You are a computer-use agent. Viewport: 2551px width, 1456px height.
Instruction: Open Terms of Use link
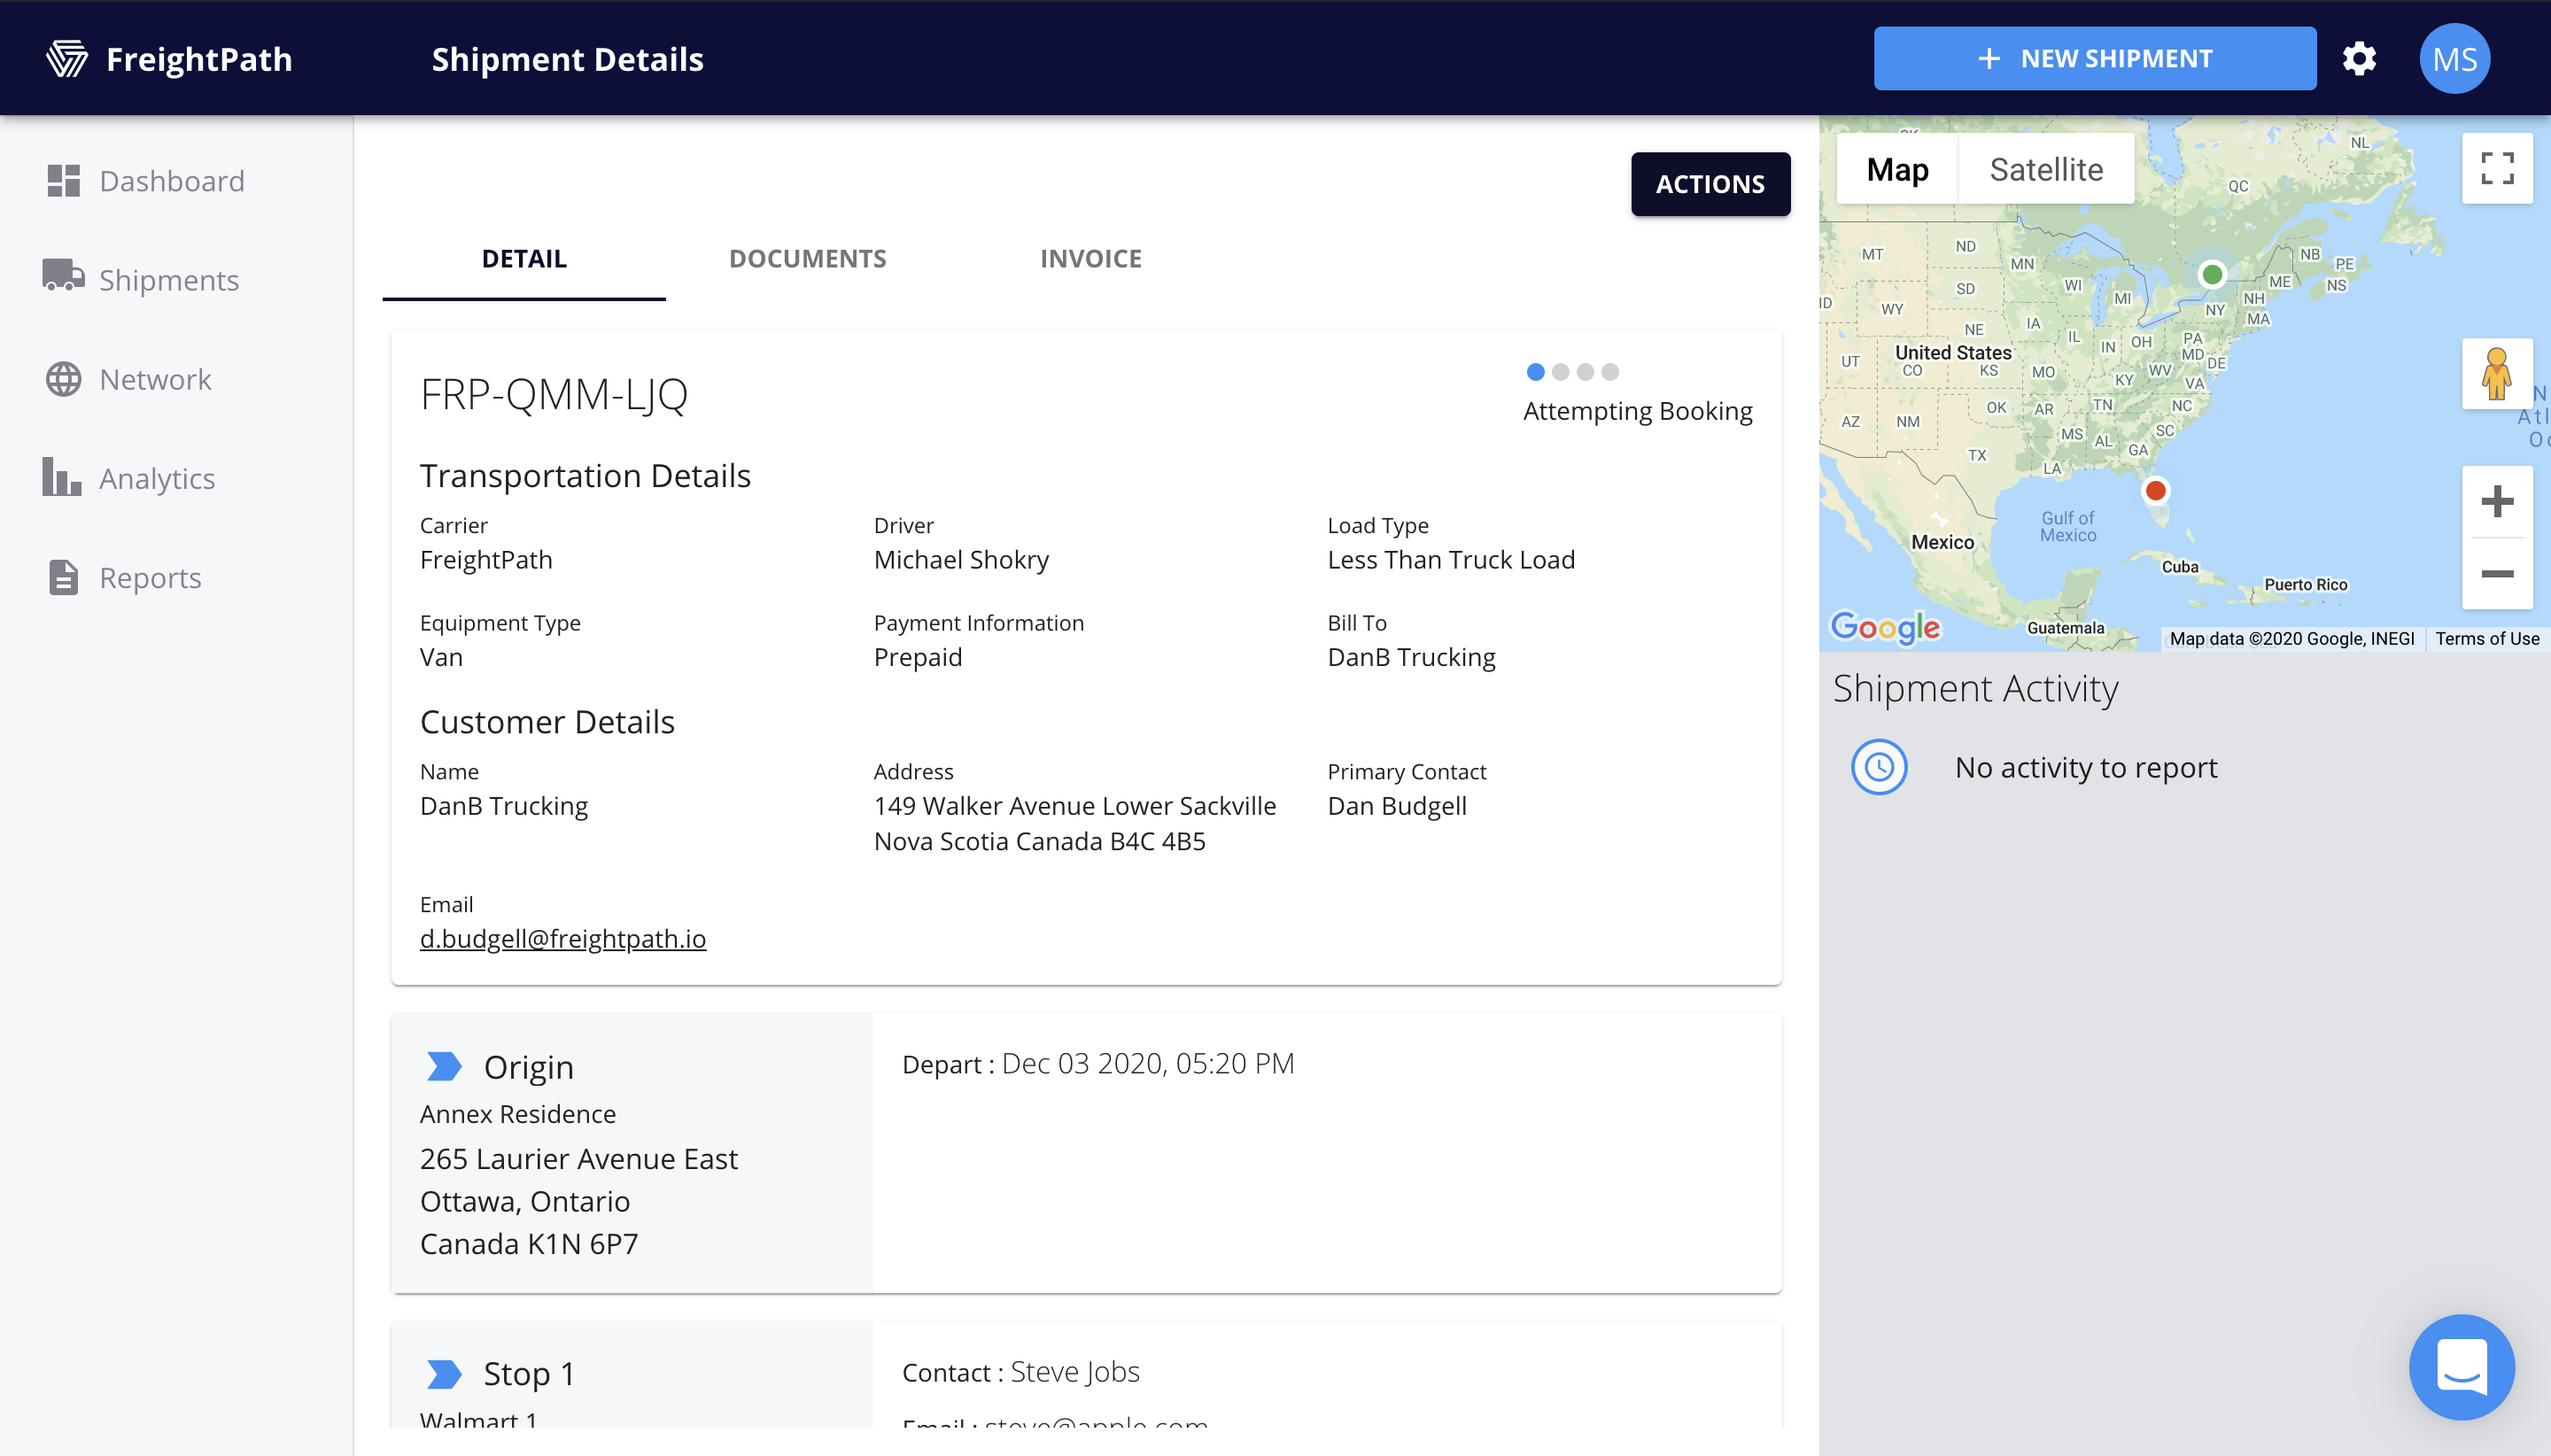coord(2486,638)
